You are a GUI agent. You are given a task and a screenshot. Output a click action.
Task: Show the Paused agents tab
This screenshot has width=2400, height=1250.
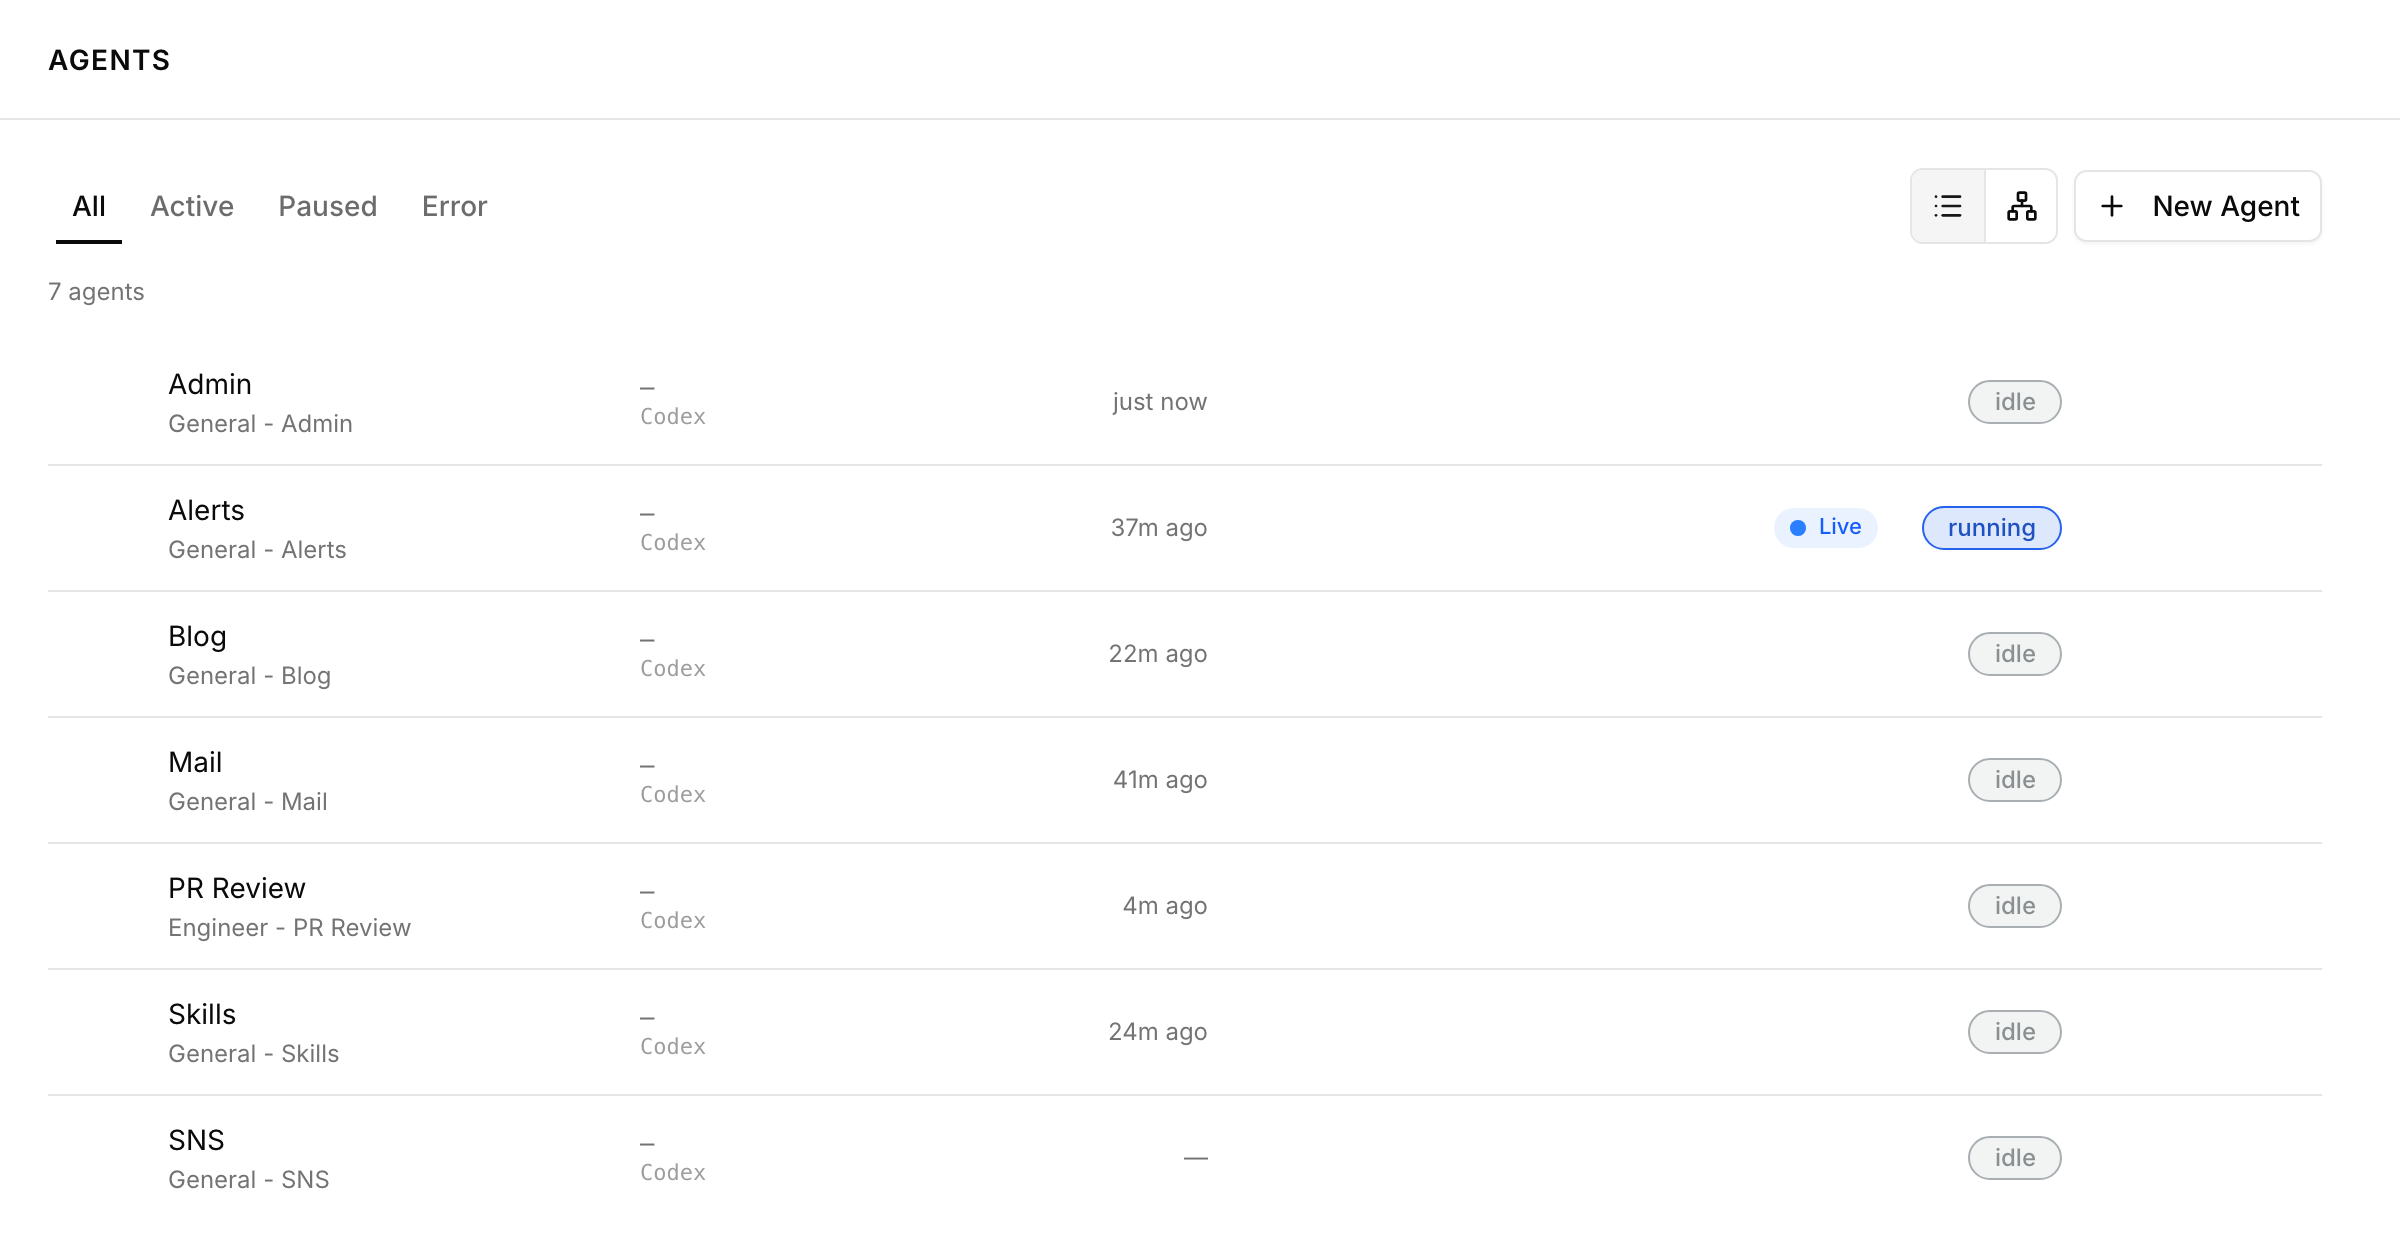[328, 206]
